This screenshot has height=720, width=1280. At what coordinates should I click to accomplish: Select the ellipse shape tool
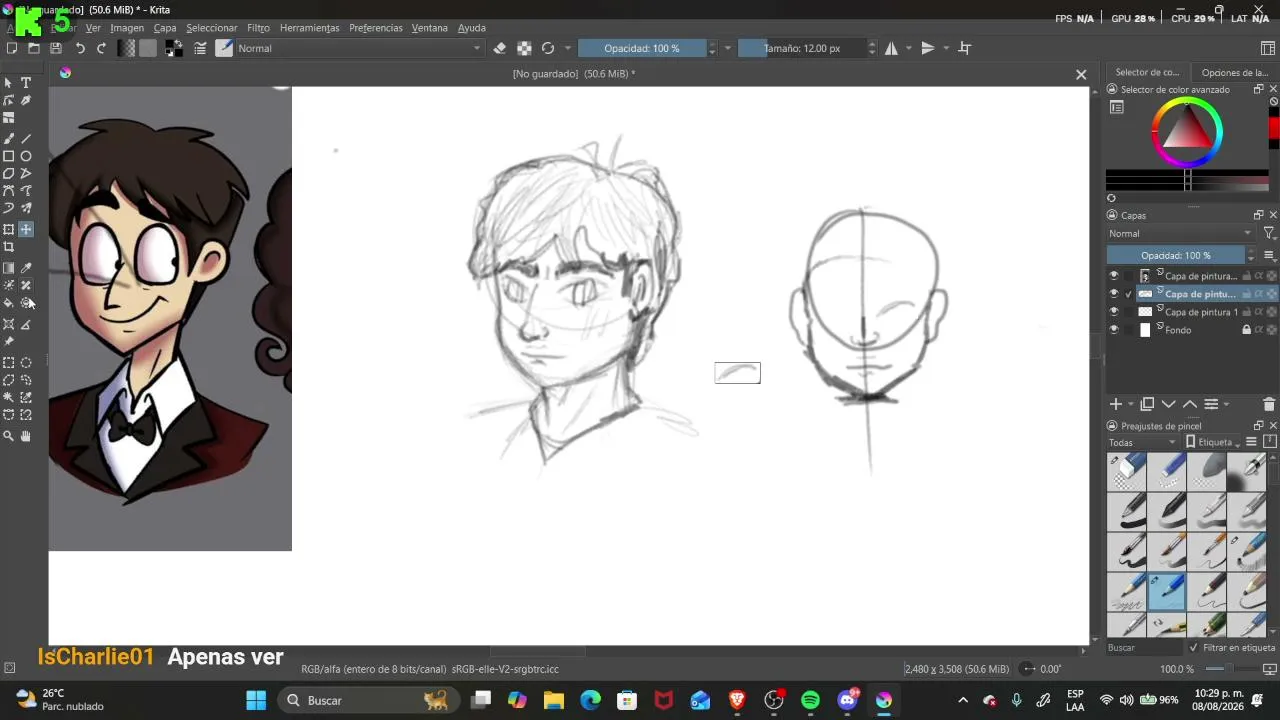[x=26, y=156]
